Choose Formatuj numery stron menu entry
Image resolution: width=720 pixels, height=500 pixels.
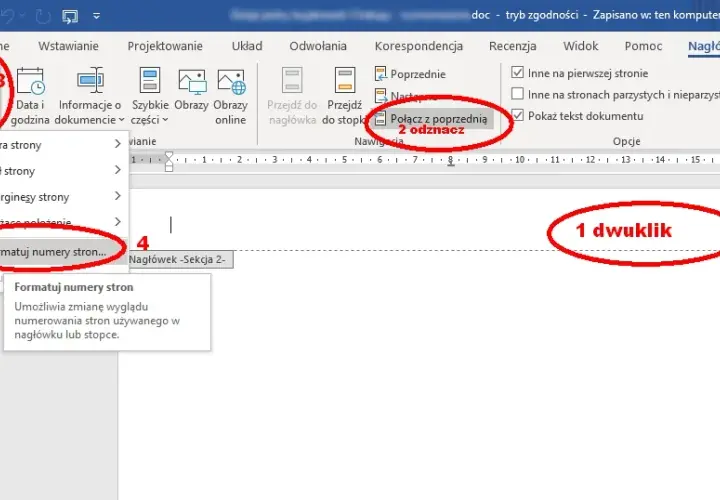coord(60,252)
